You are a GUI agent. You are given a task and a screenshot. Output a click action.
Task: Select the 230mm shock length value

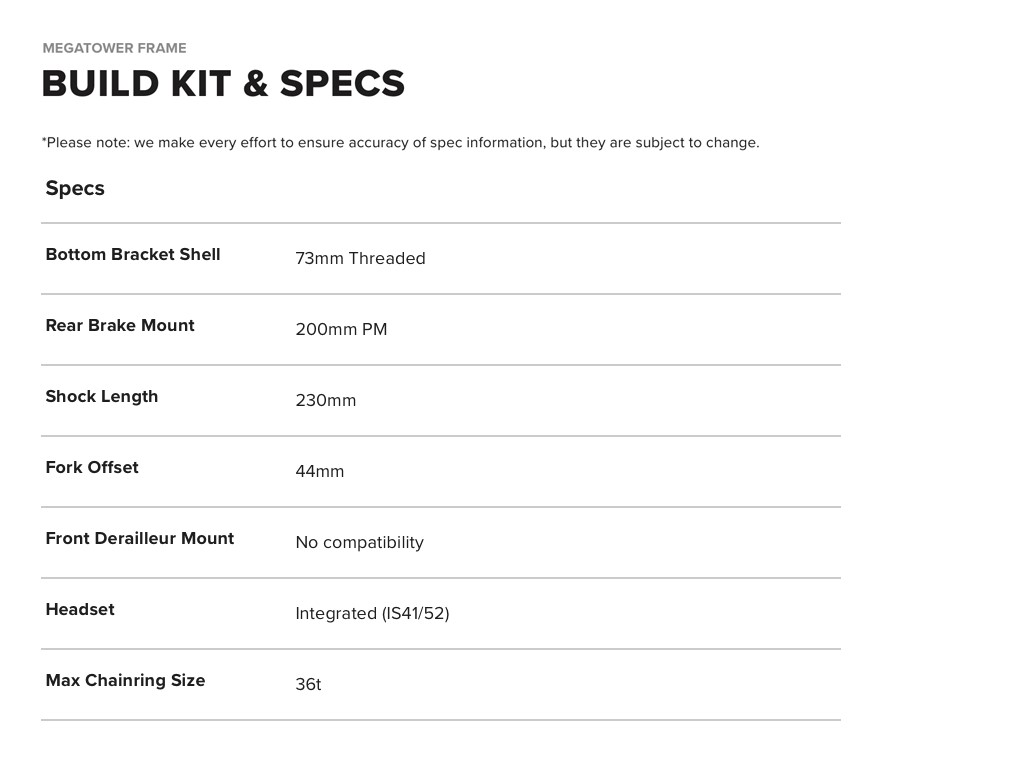coord(325,401)
